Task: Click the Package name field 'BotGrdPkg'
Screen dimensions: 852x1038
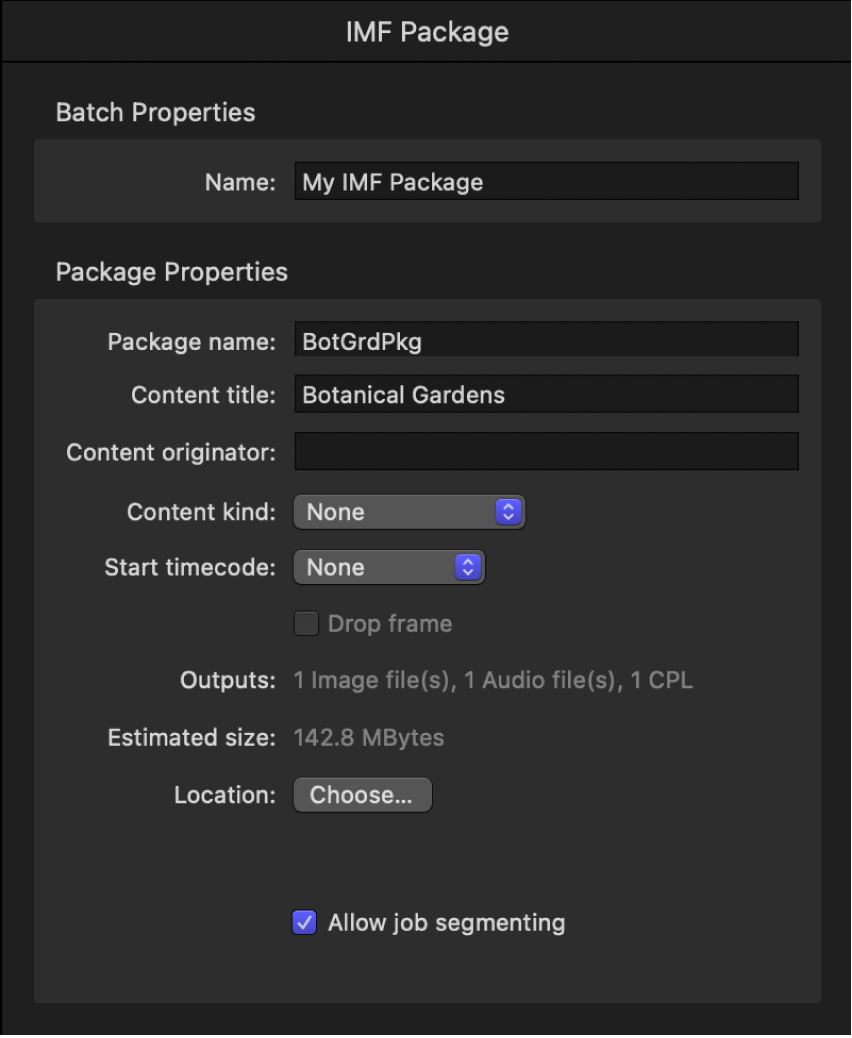Action: (546, 340)
